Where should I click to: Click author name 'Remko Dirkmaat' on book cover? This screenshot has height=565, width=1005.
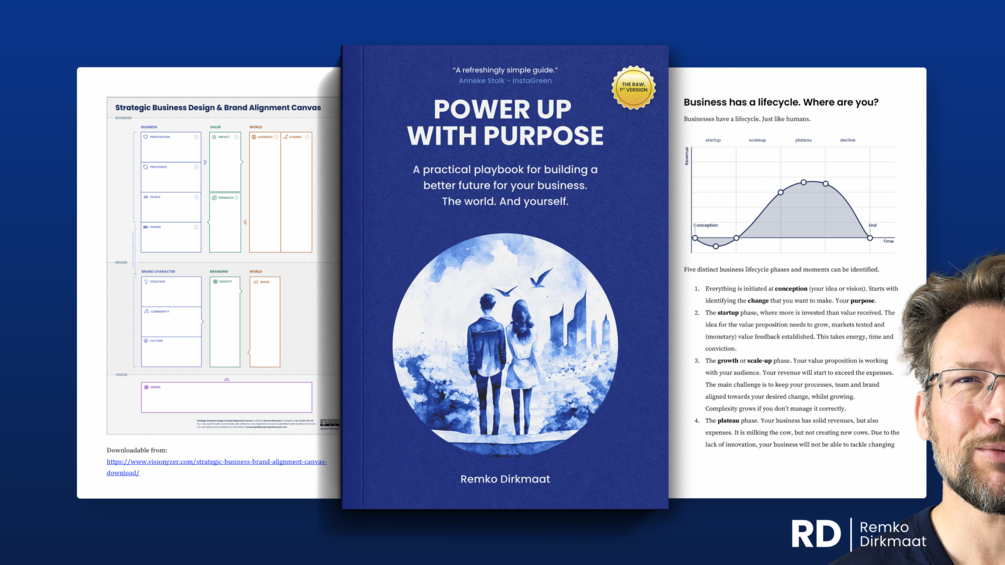tap(505, 479)
